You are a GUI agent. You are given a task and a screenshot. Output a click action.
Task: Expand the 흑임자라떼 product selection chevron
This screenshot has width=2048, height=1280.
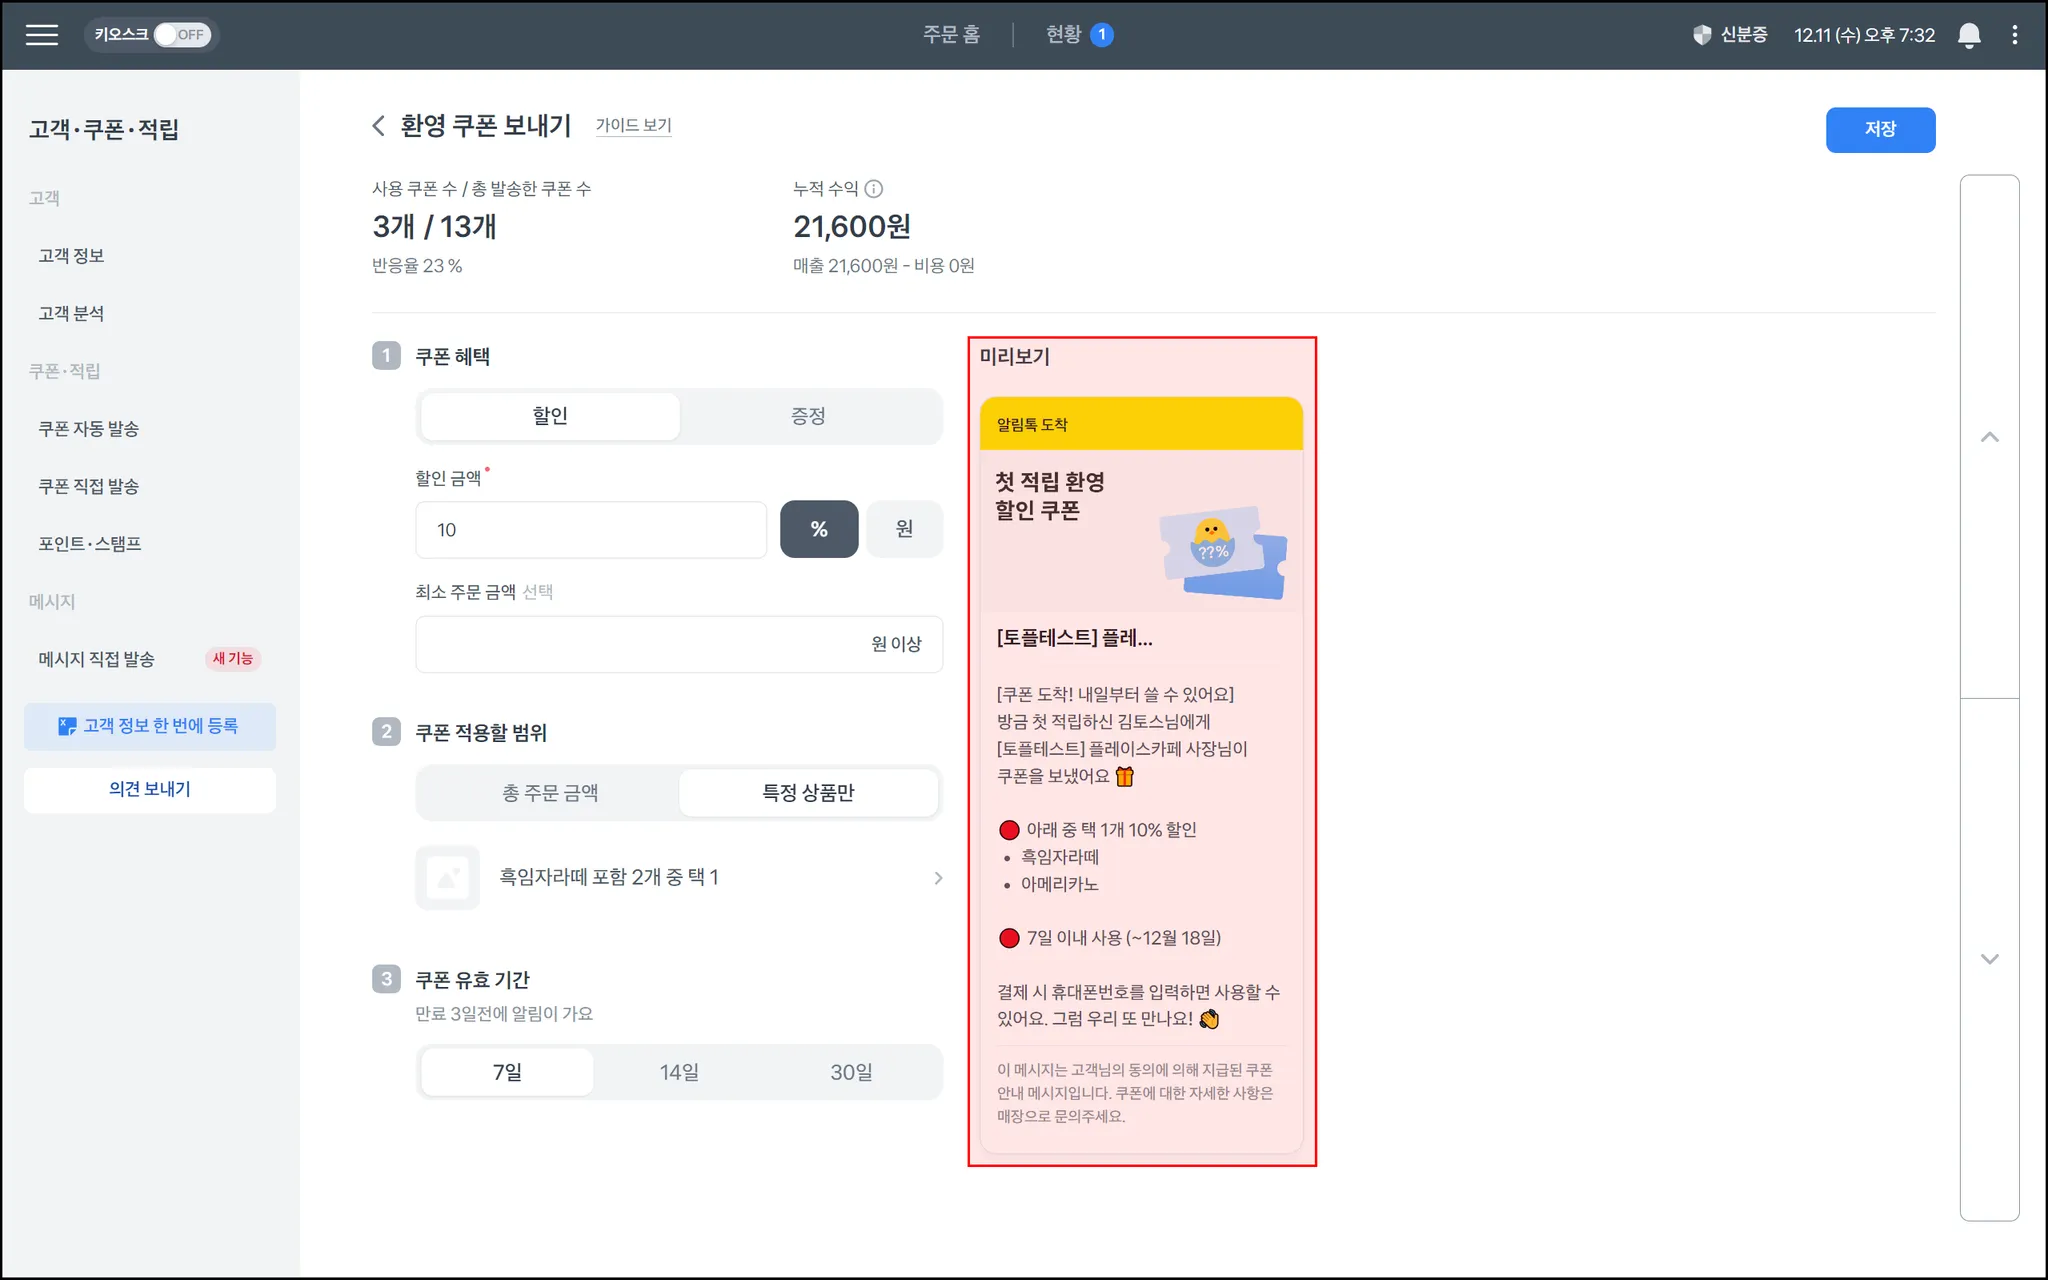937,878
